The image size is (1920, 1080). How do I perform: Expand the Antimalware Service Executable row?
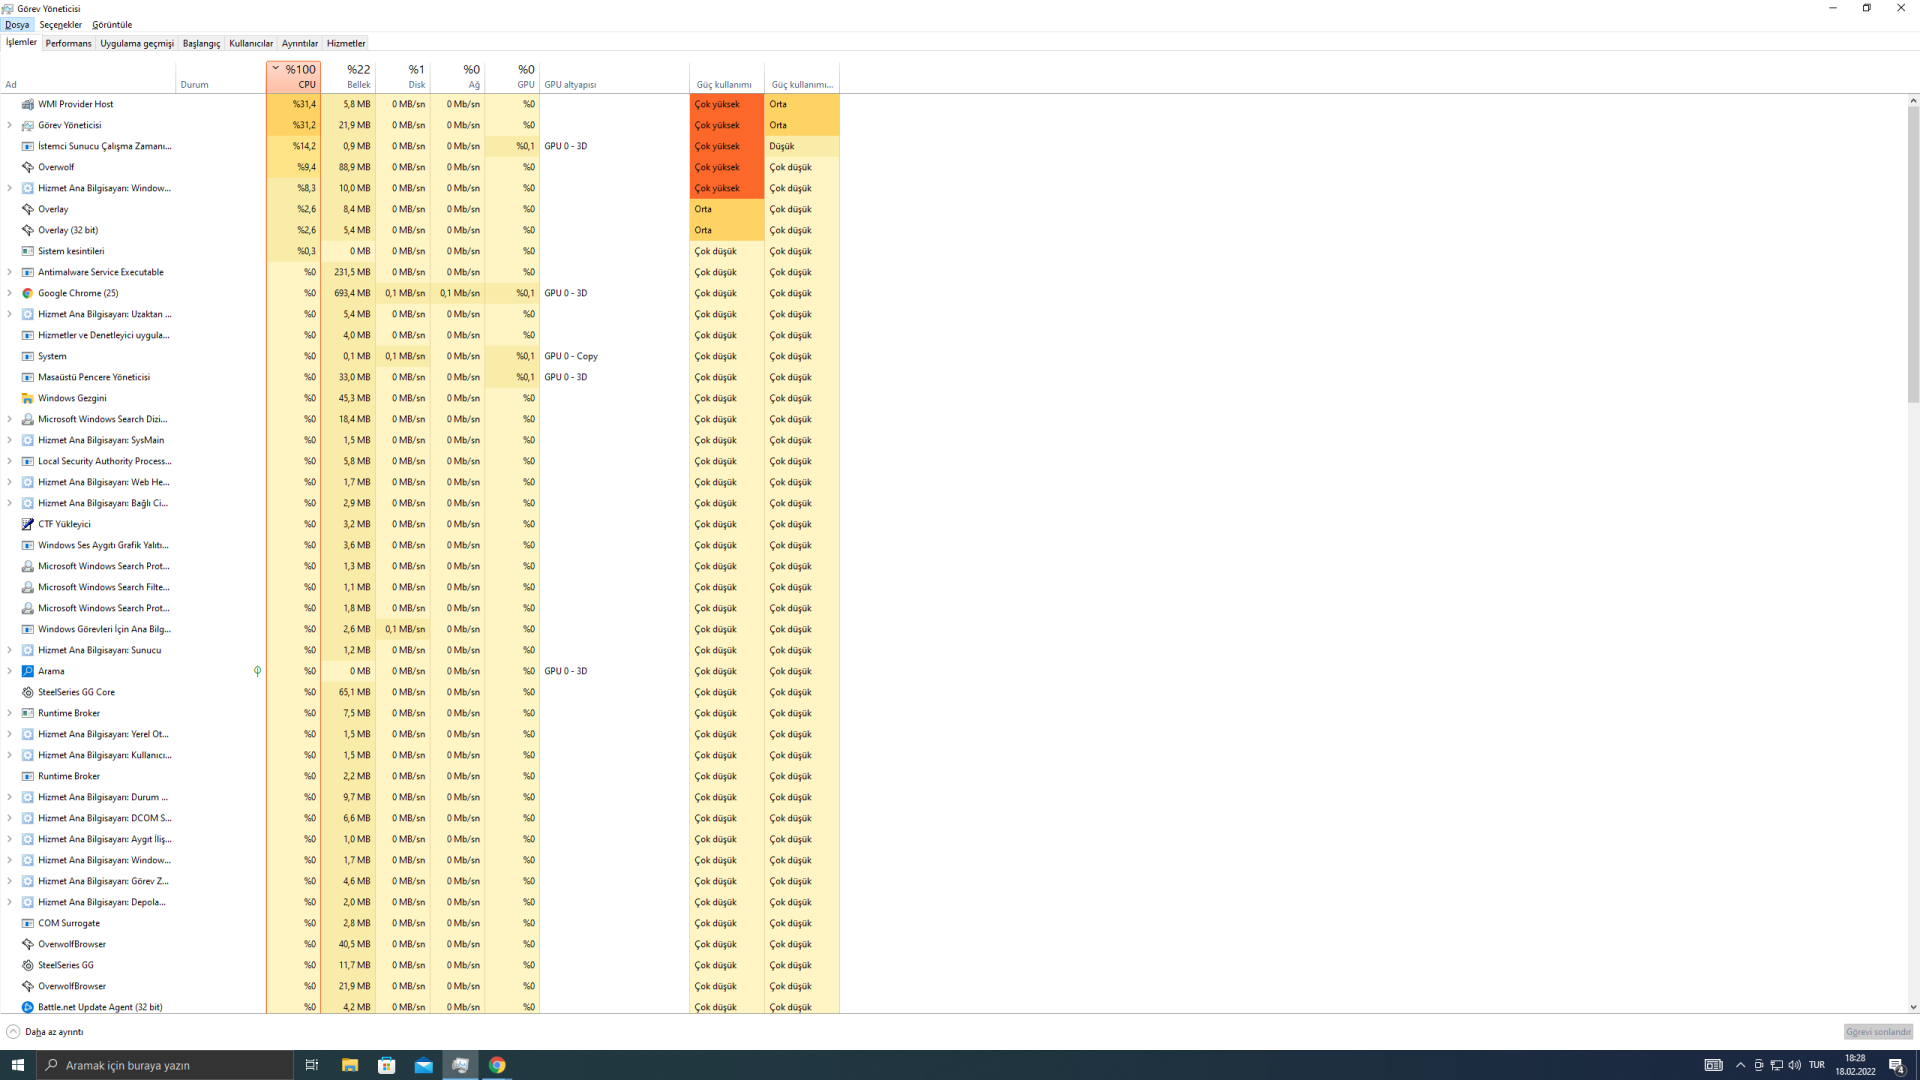pyautogui.click(x=10, y=272)
